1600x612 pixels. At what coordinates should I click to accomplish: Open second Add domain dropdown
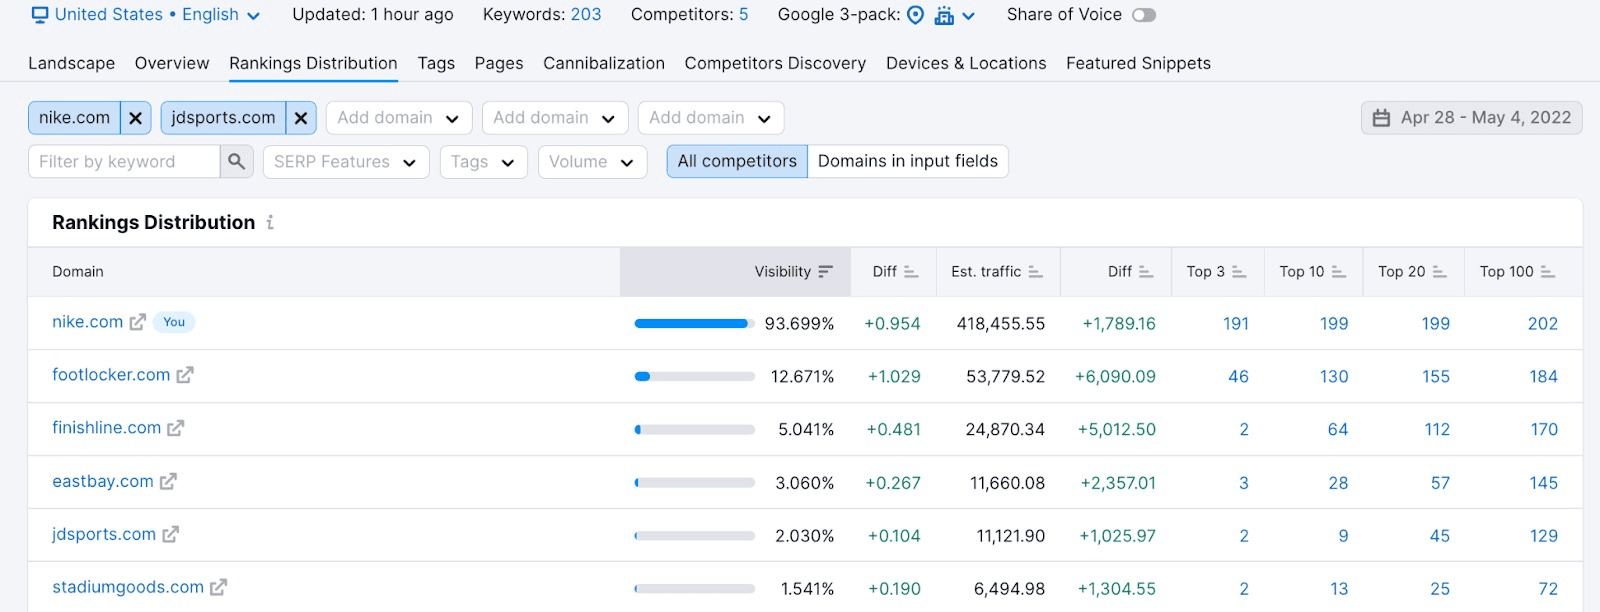click(x=554, y=118)
